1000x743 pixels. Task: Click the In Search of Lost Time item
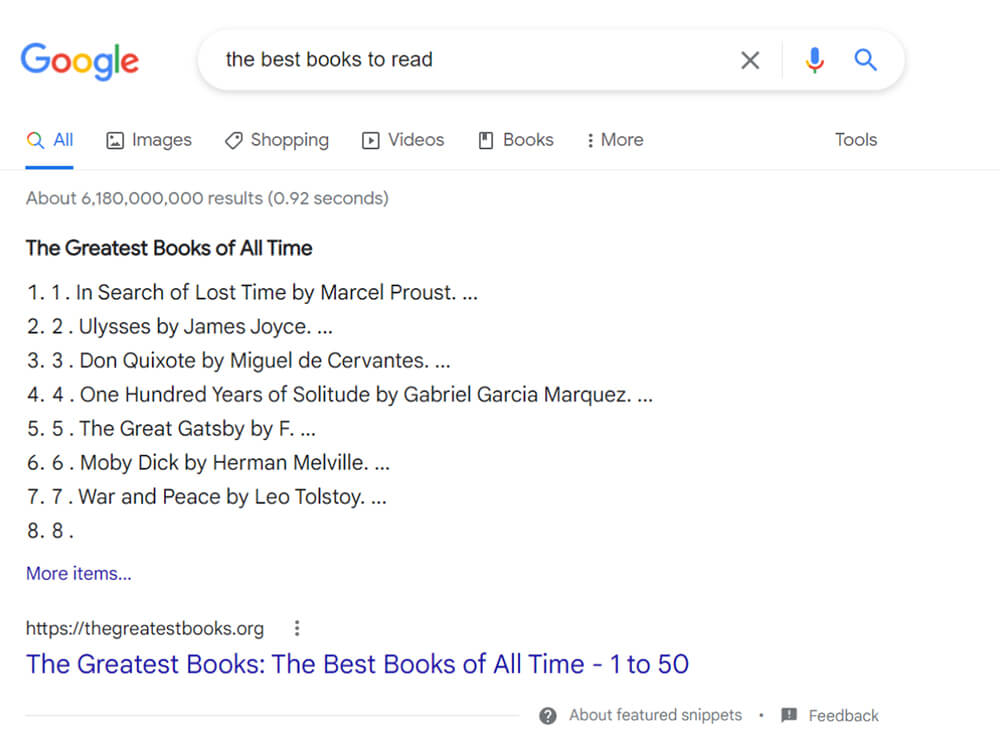click(253, 292)
